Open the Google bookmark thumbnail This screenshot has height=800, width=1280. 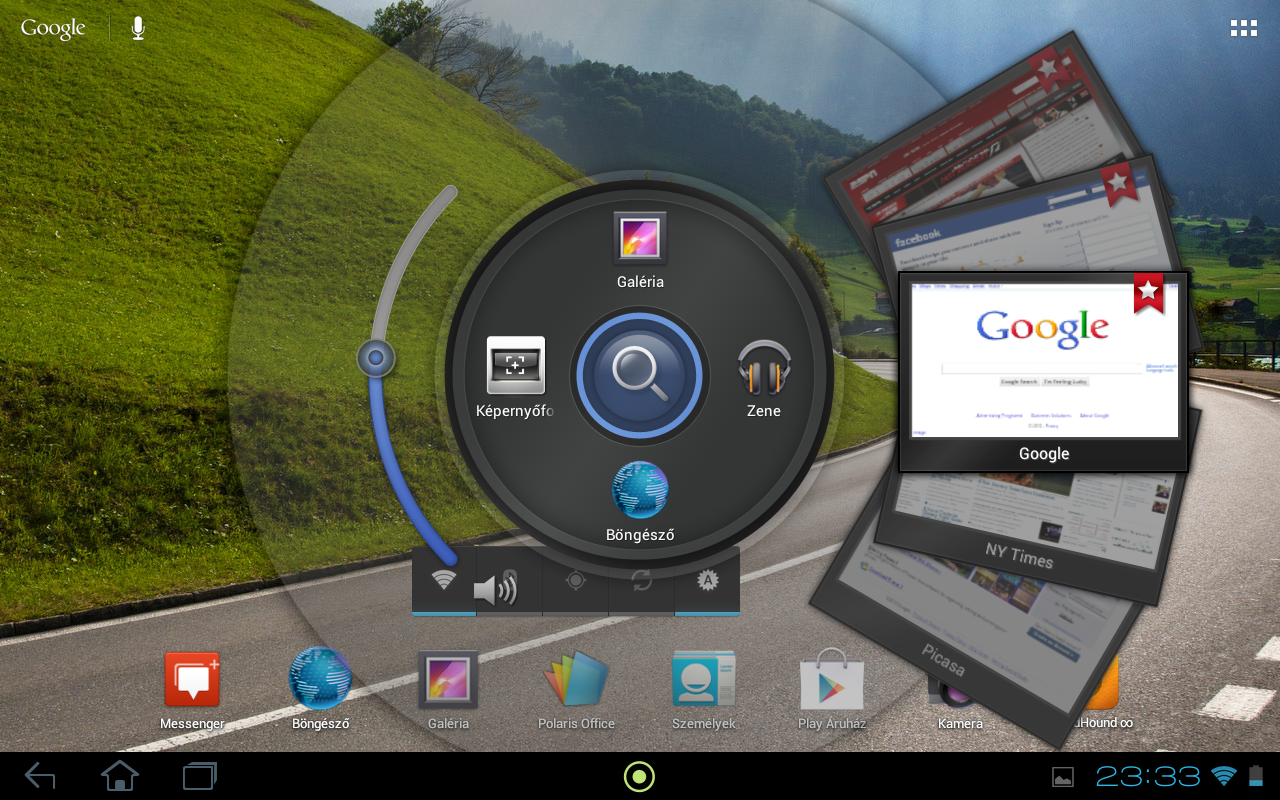pos(1043,372)
